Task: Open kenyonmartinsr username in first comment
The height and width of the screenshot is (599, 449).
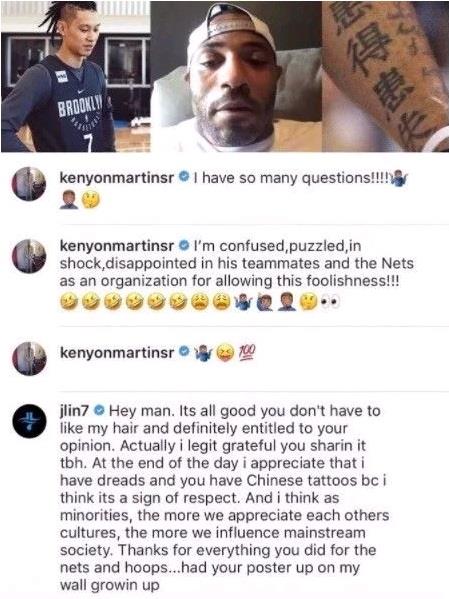Action: click(117, 177)
